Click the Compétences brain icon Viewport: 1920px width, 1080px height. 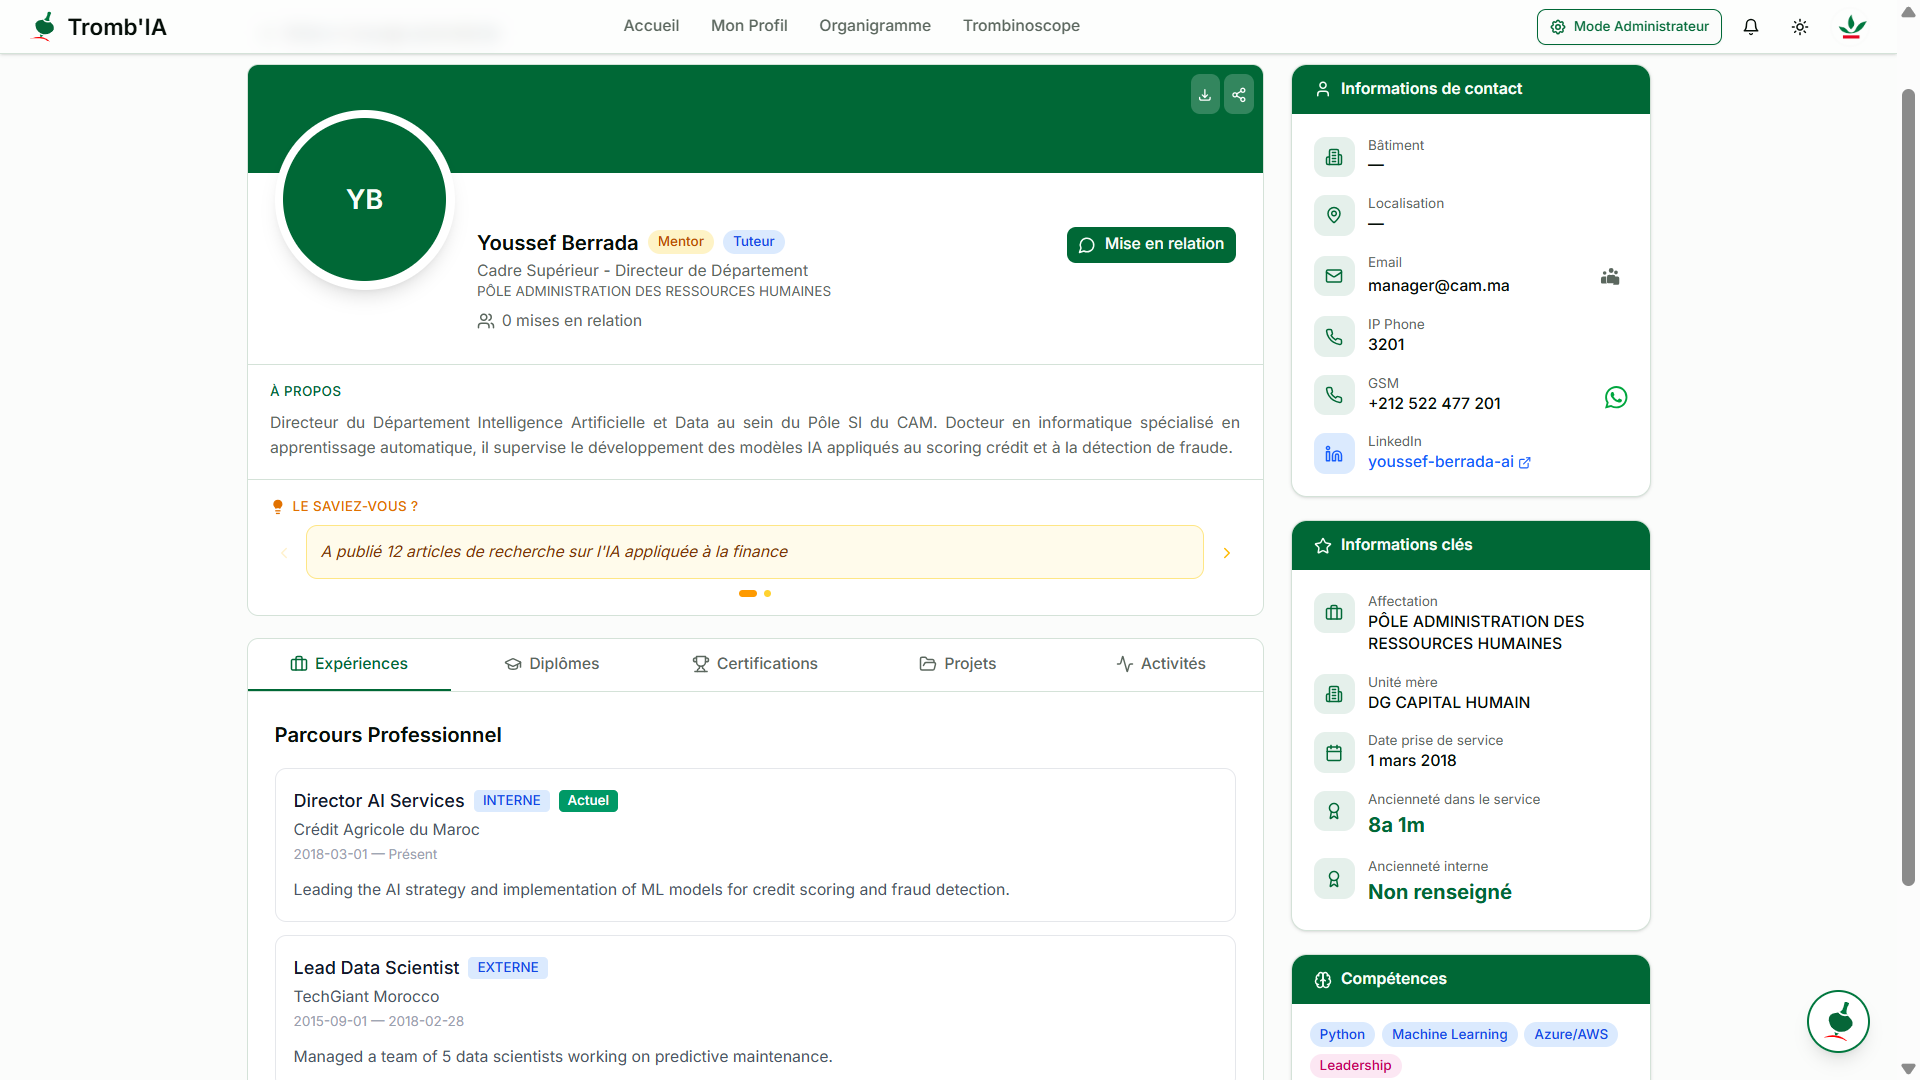[x=1323, y=980]
